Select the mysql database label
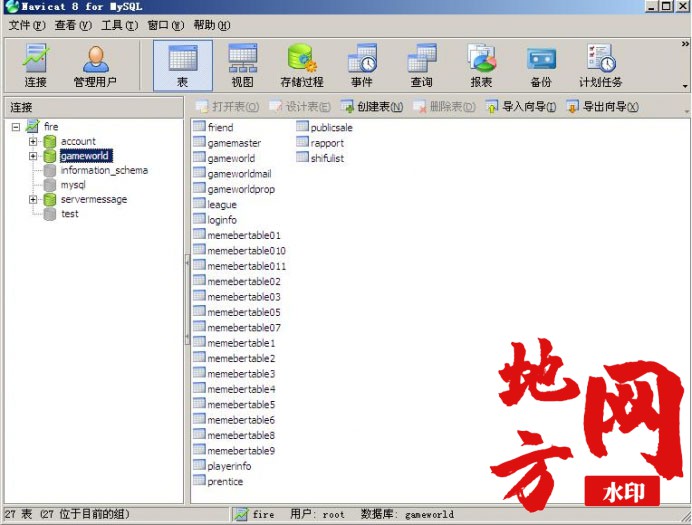This screenshot has height=525, width=692. (73, 185)
